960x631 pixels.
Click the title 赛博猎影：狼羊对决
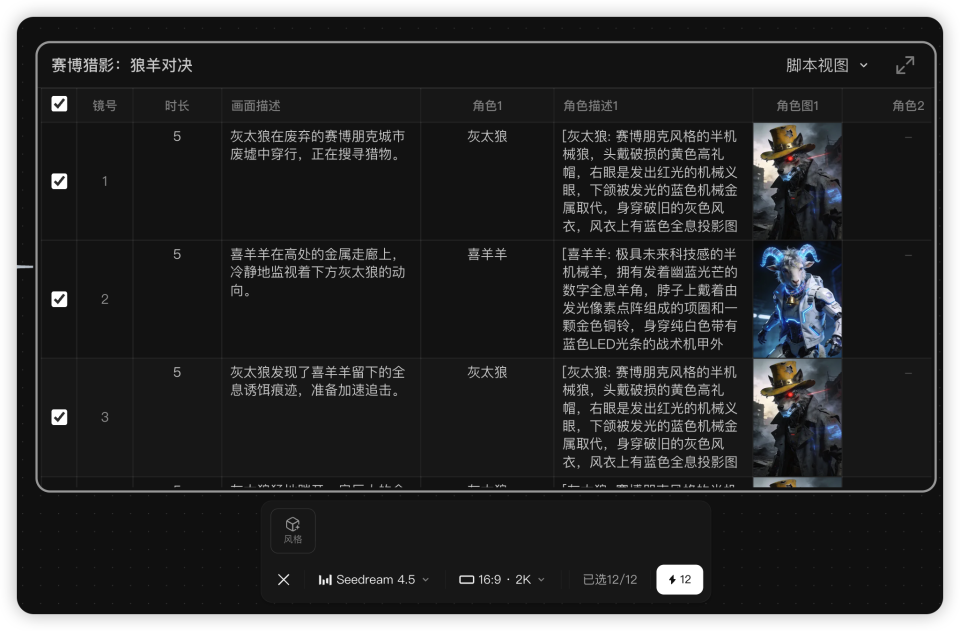pyautogui.click(x=120, y=64)
